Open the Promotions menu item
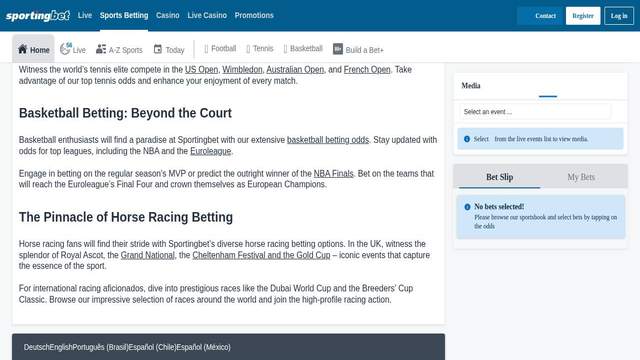Image resolution: width=640 pixels, height=360 pixels. (254, 16)
